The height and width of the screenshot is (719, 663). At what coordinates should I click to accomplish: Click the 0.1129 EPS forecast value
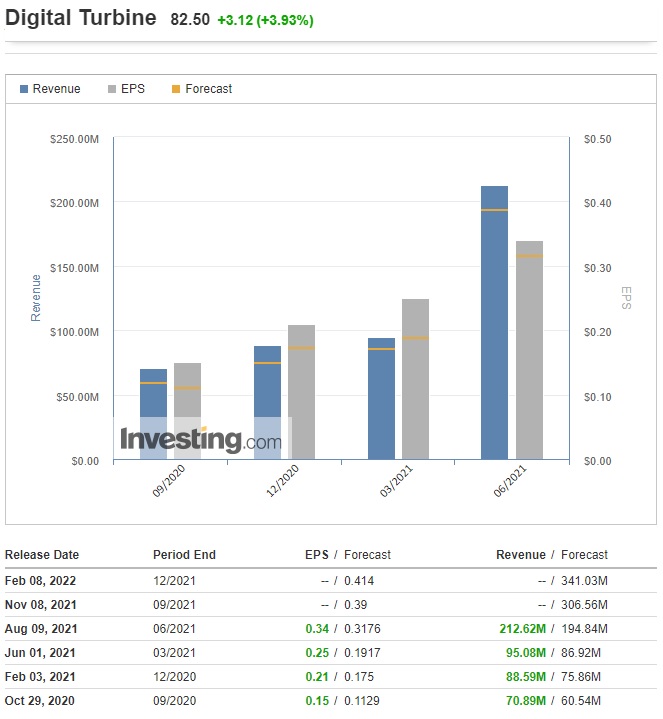(x=362, y=701)
